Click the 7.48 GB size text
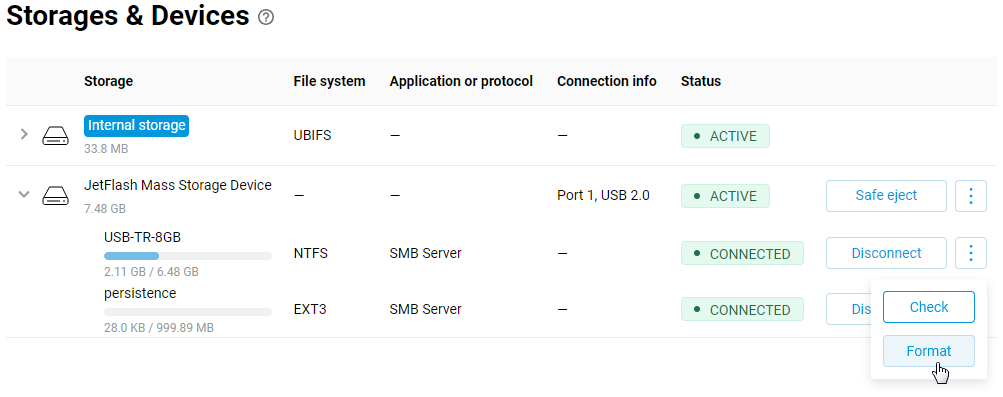The width and height of the screenshot is (1003, 397). (x=105, y=209)
